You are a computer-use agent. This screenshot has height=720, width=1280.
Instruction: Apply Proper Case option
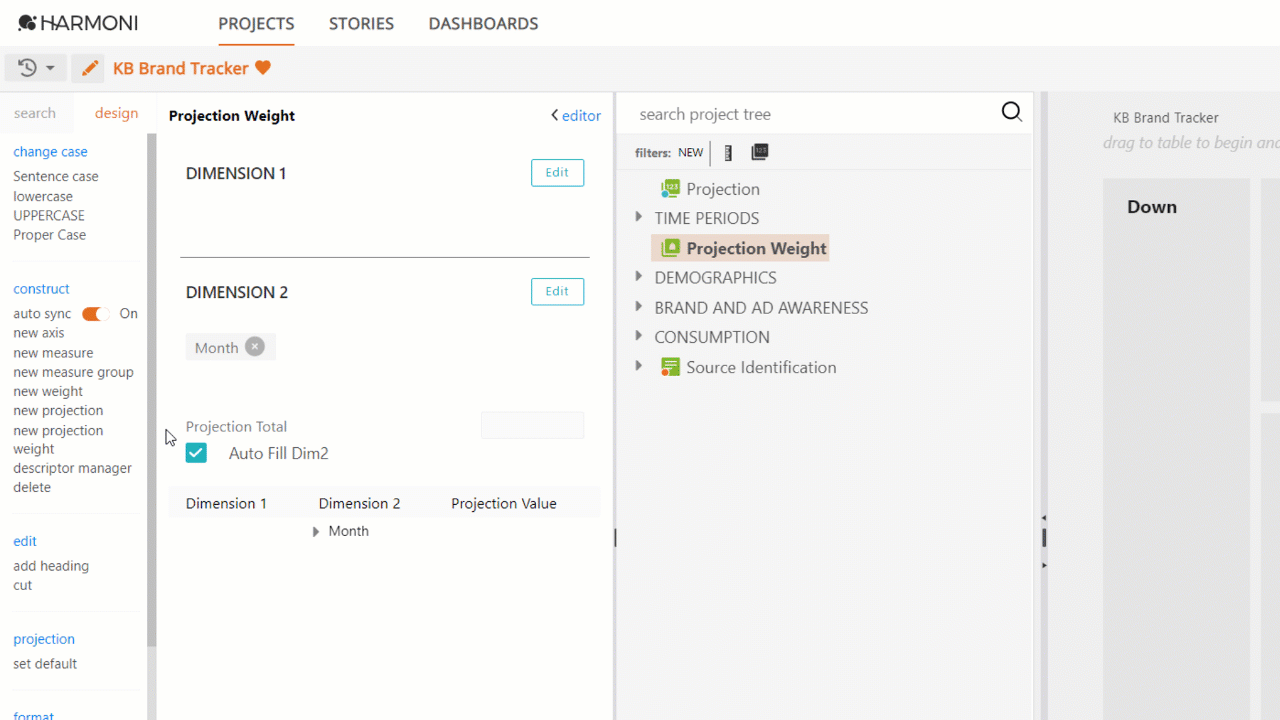[50, 235]
